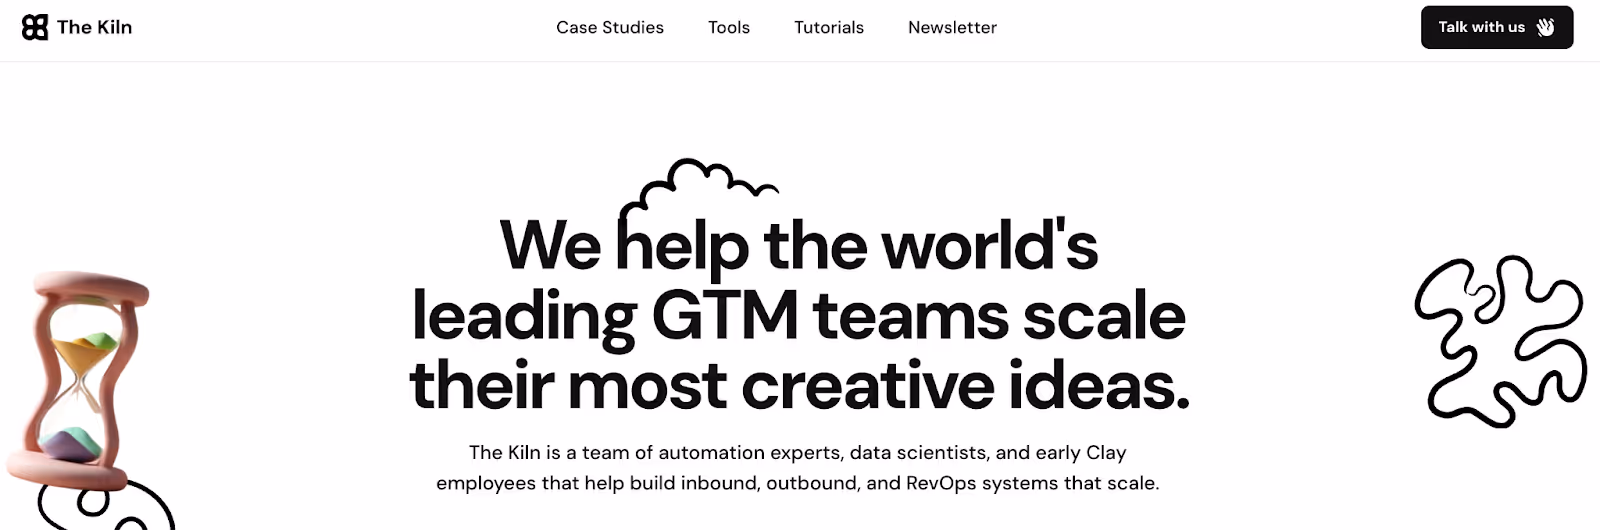Go to the Tools page
This screenshot has height=530, width=1600.
(x=729, y=28)
